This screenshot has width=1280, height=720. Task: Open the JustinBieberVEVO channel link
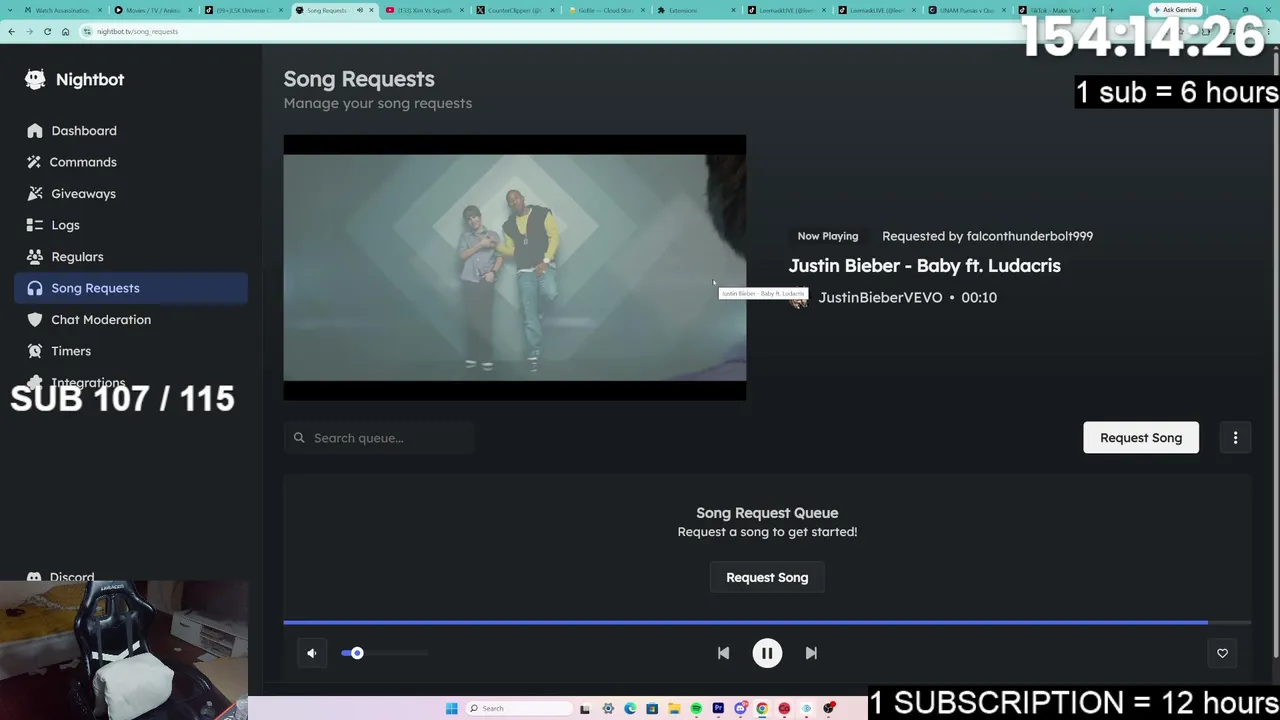click(x=880, y=297)
